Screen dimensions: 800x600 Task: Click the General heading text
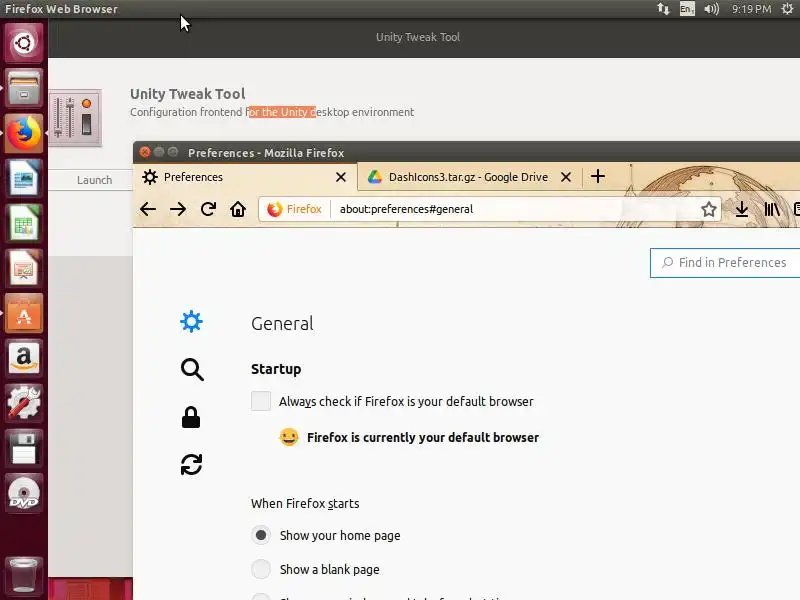tap(282, 323)
